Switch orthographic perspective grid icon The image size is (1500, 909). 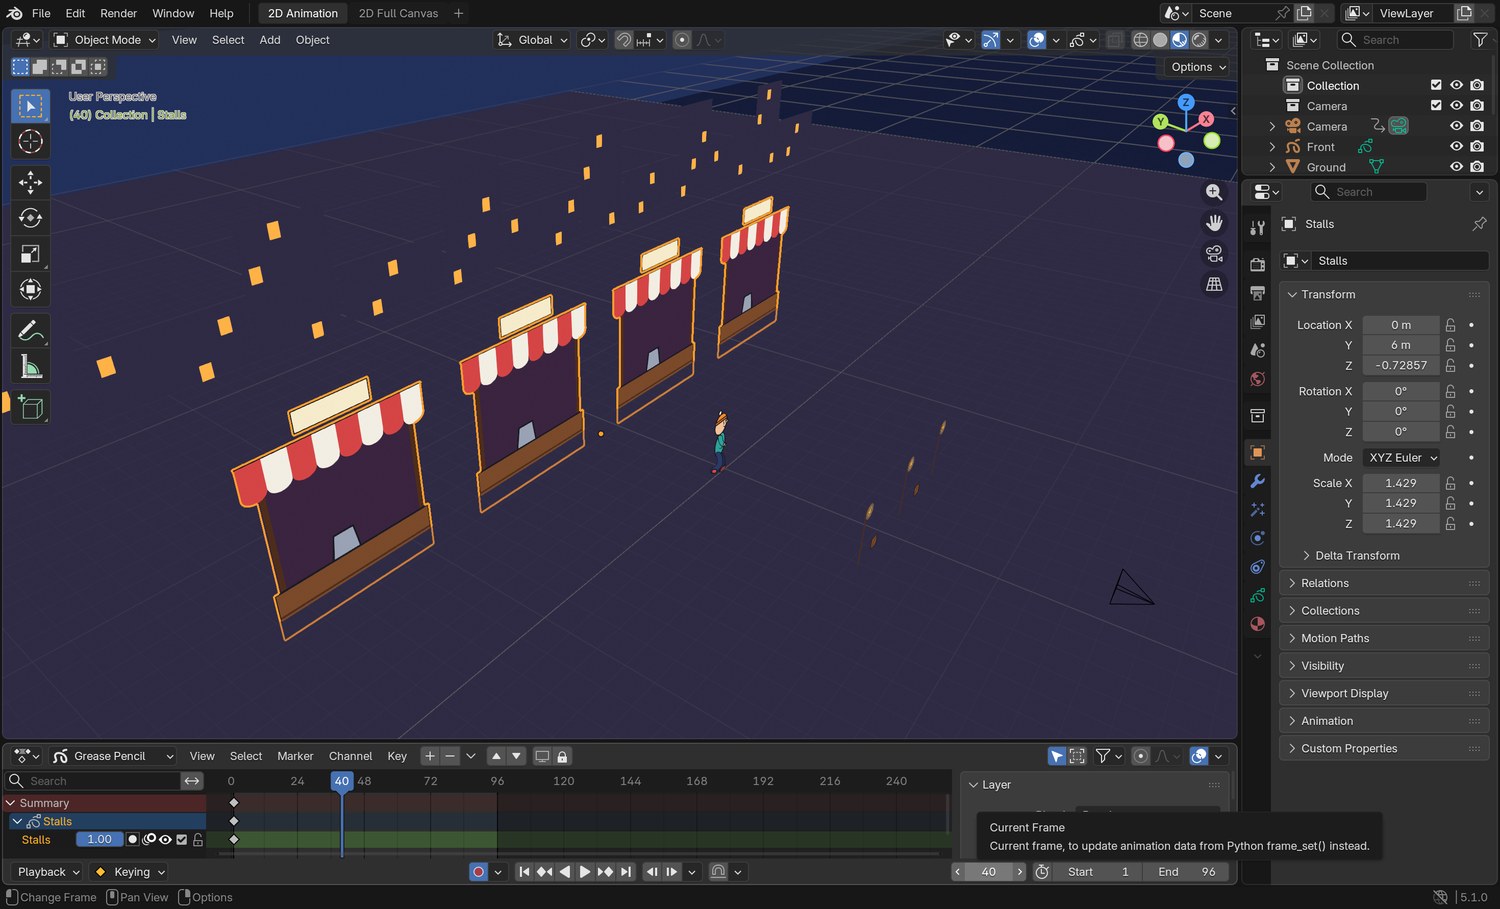[x=1214, y=285]
